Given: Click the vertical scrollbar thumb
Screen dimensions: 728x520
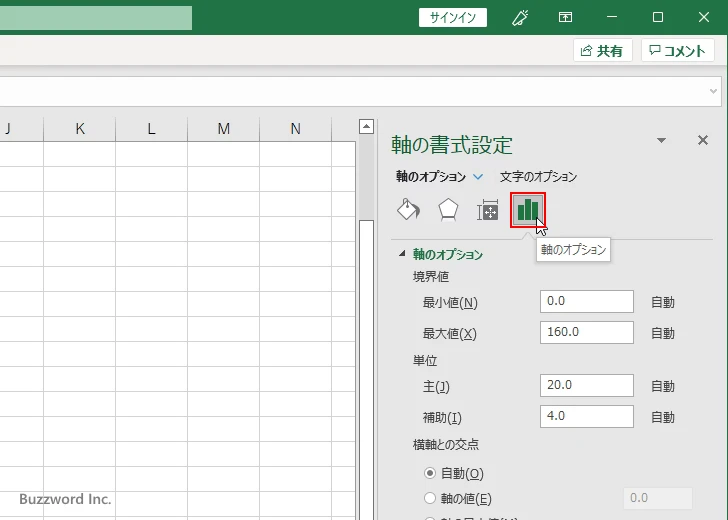Looking at the screenshot, I should coord(366,369).
